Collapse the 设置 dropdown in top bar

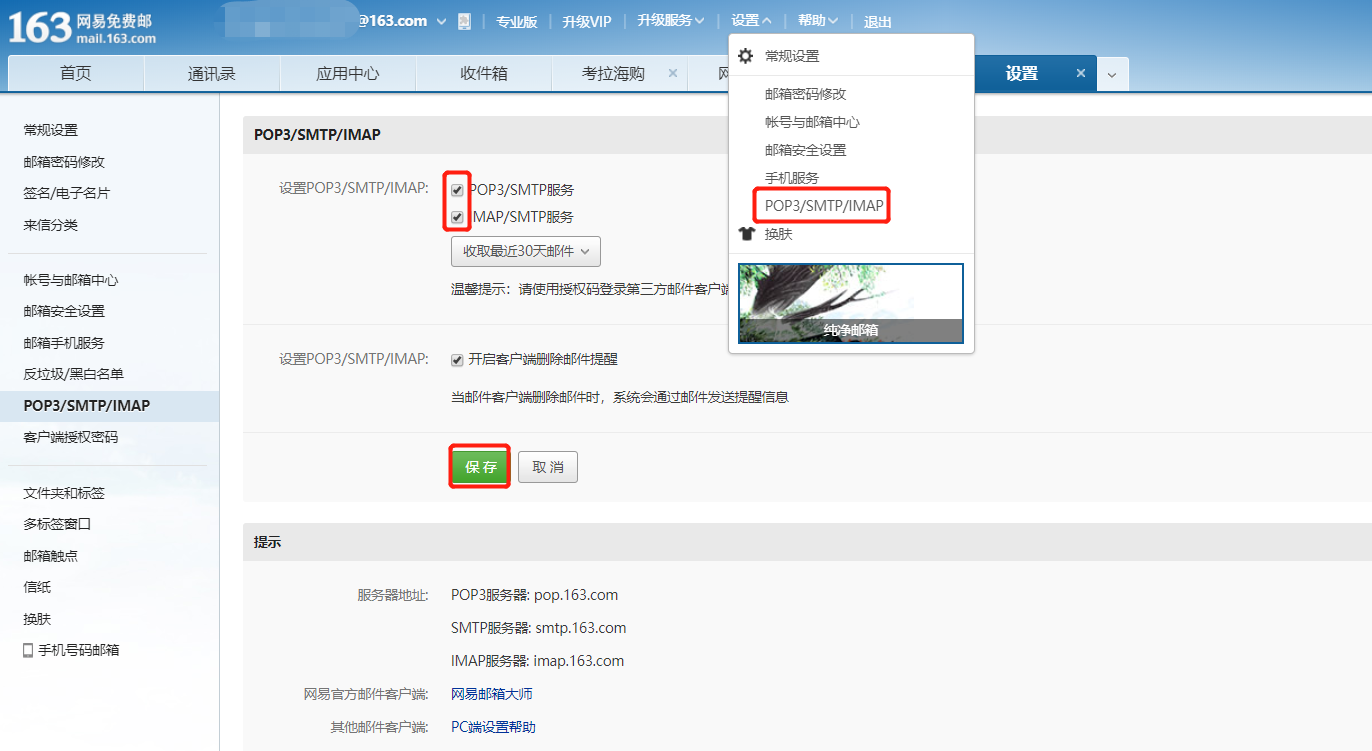pyautogui.click(x=751, y=21)
